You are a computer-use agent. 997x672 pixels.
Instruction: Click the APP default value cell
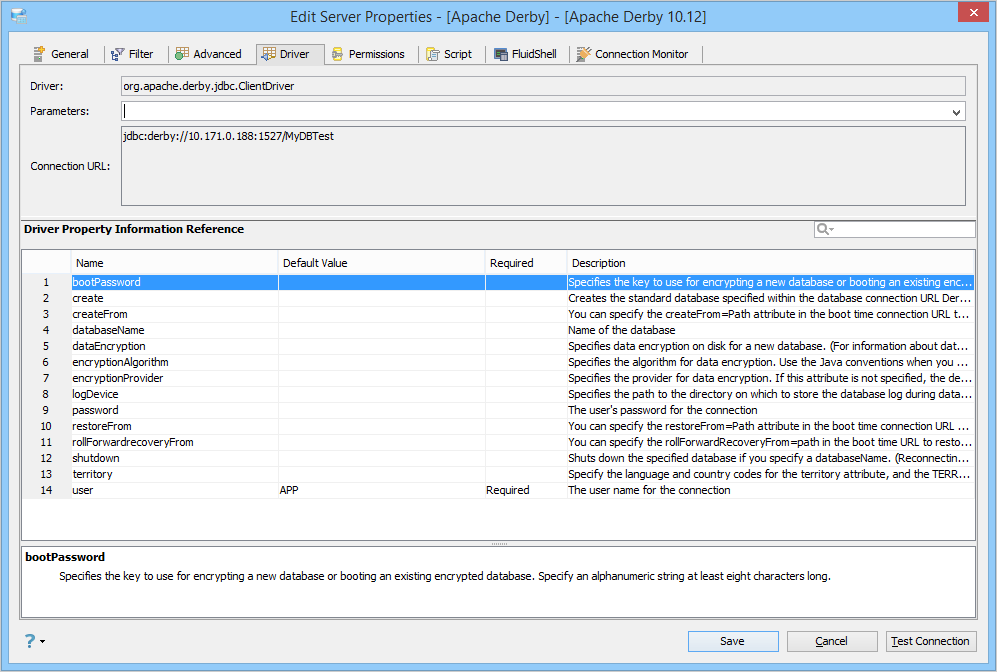(382, 490)
